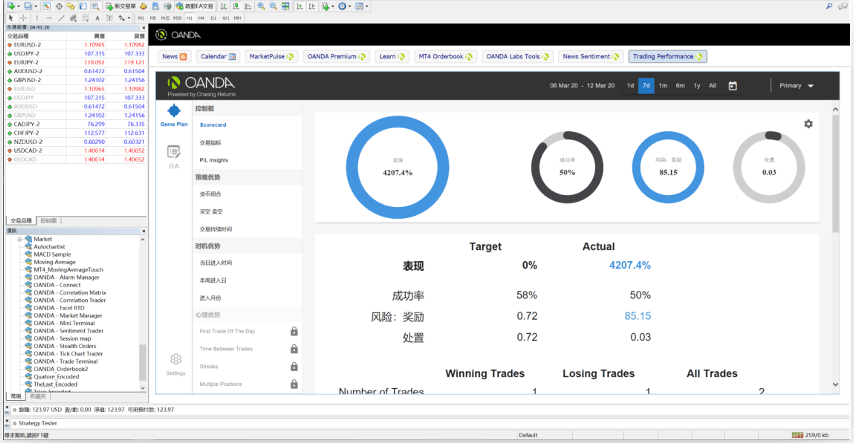The image size is (854, 443).
Task: Open the Primary account dropdown
Action: pos(796,86)
